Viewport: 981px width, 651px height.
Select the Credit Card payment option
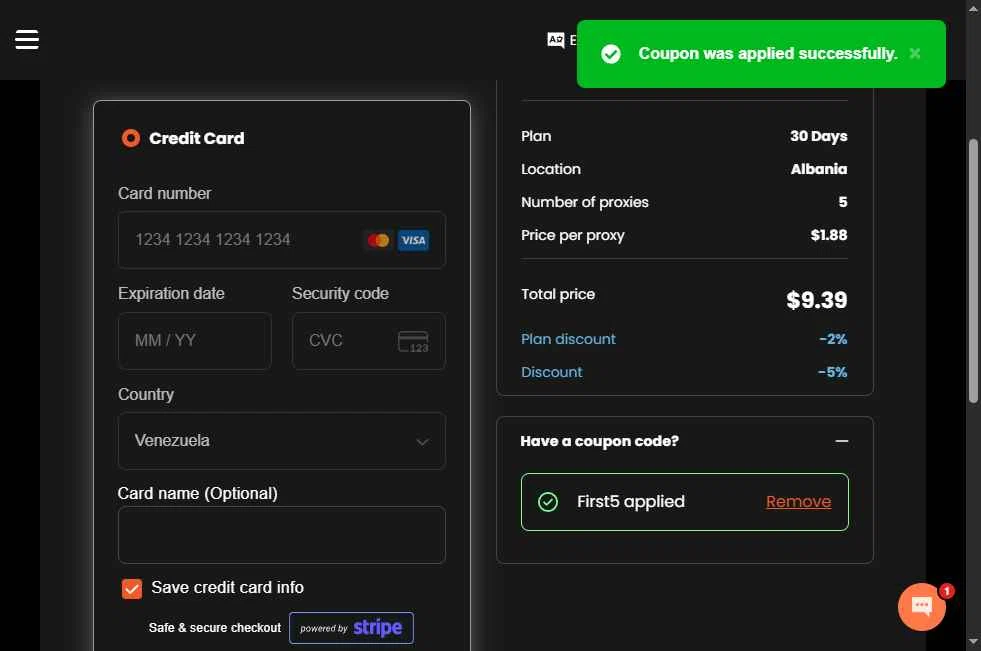point(131,138)
